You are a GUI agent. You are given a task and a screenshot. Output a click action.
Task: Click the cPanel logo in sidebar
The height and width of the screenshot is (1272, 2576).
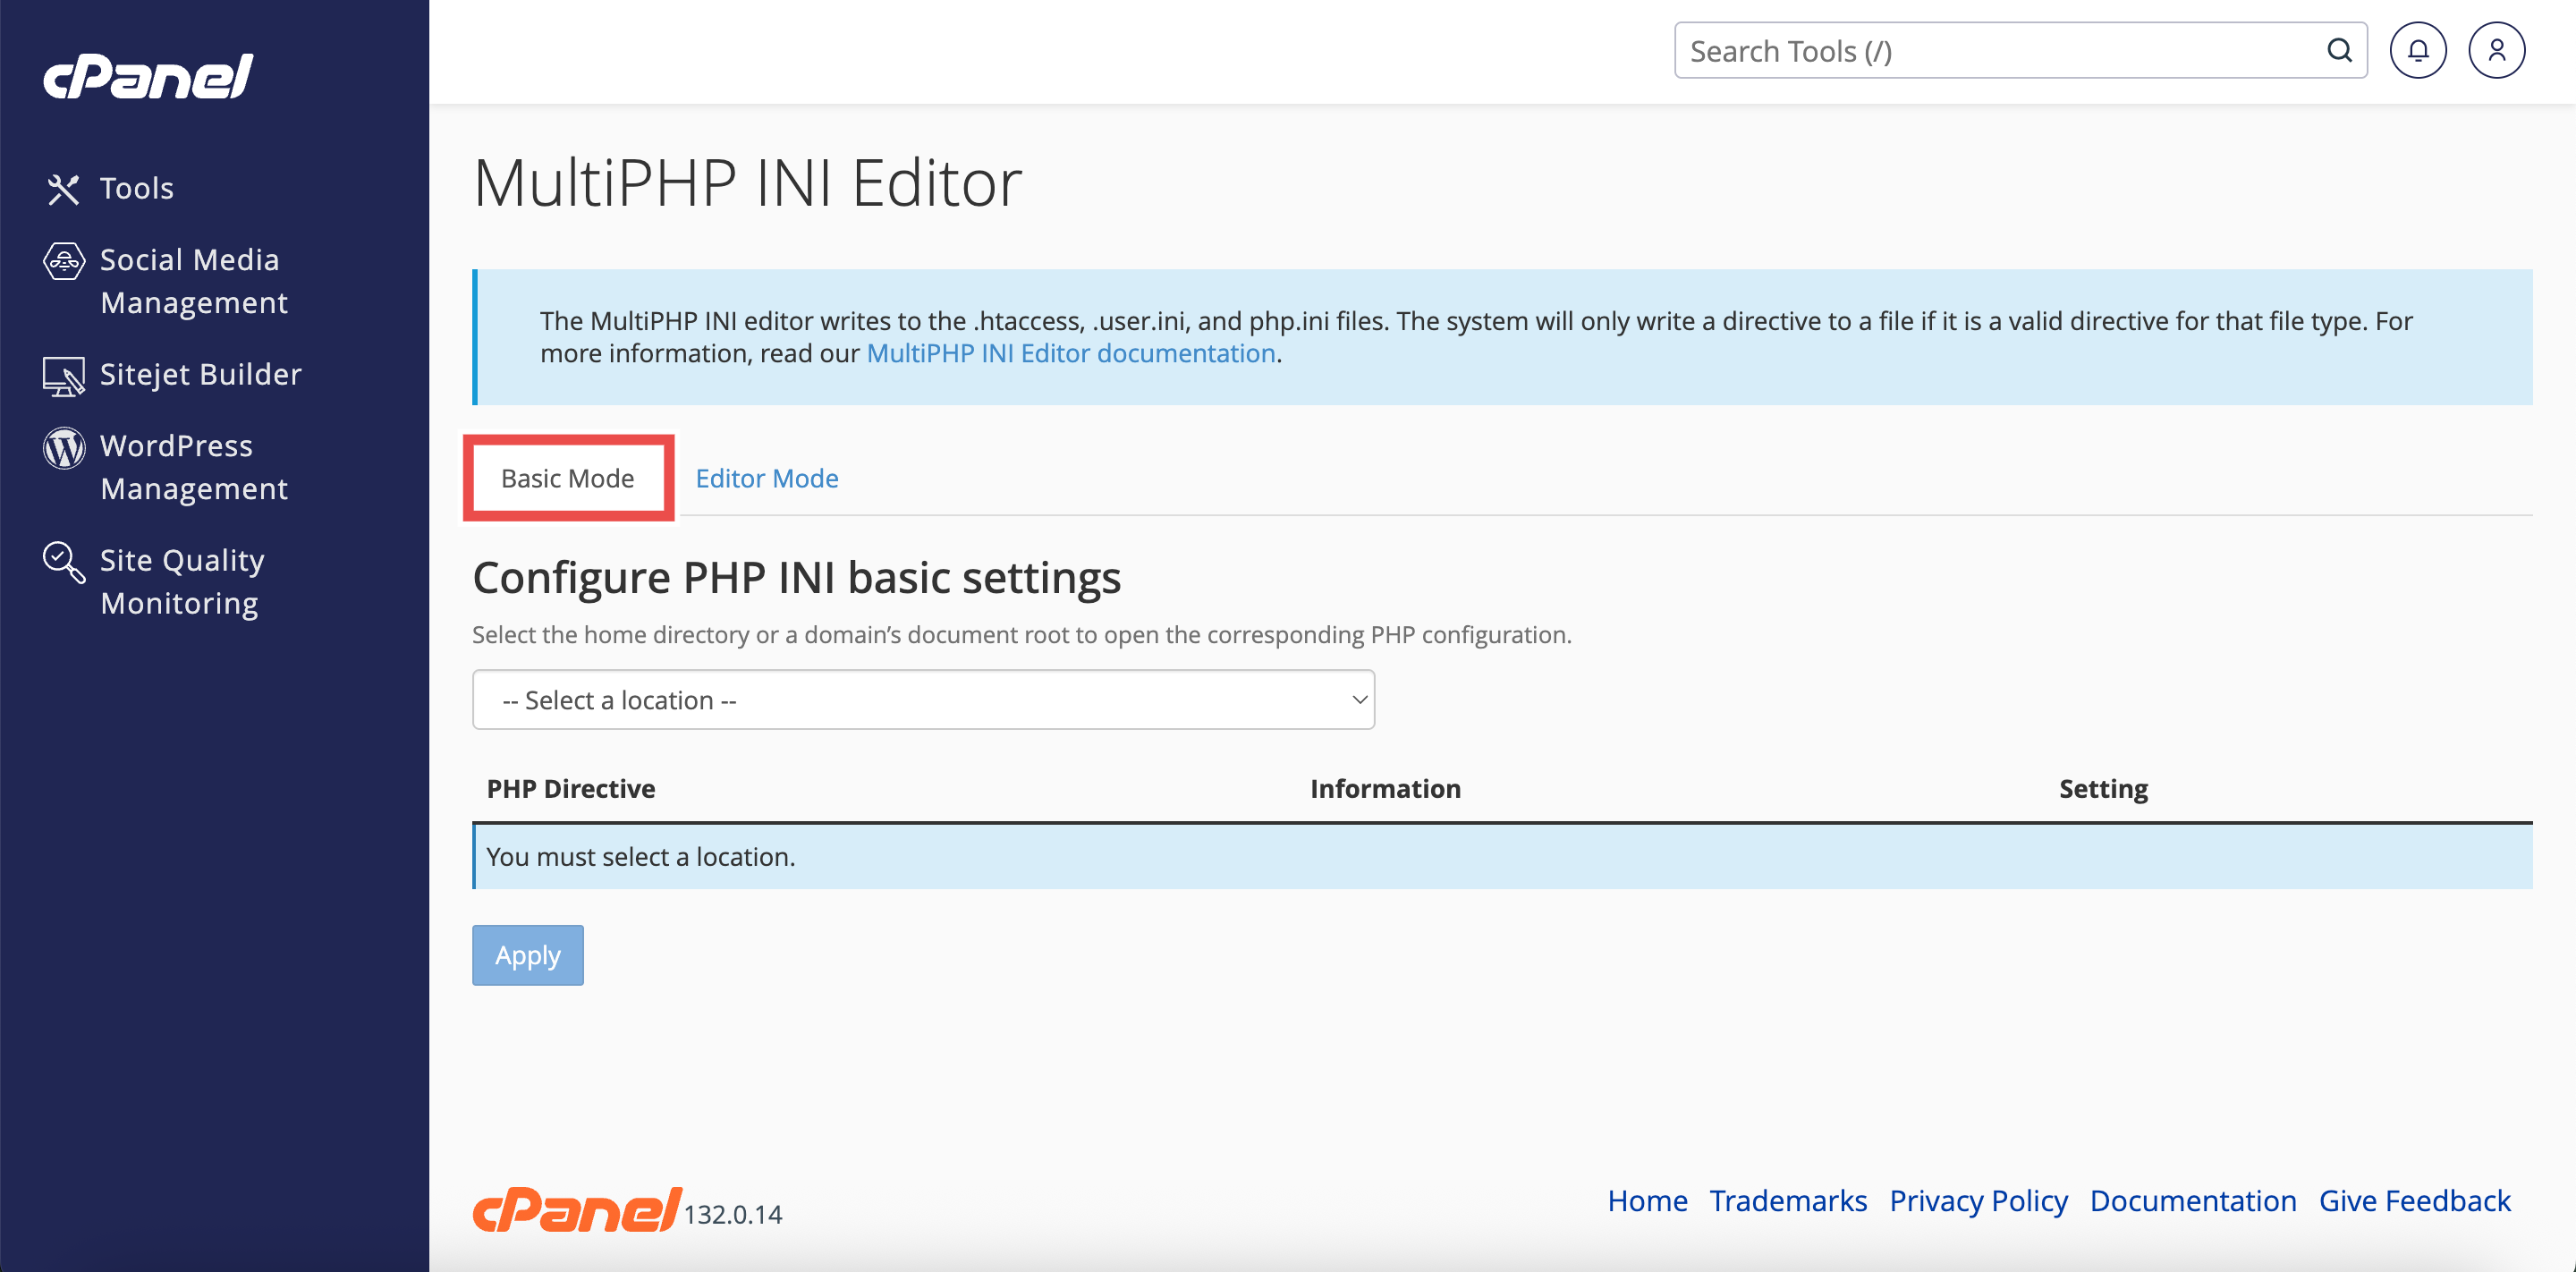coord(148,76)
